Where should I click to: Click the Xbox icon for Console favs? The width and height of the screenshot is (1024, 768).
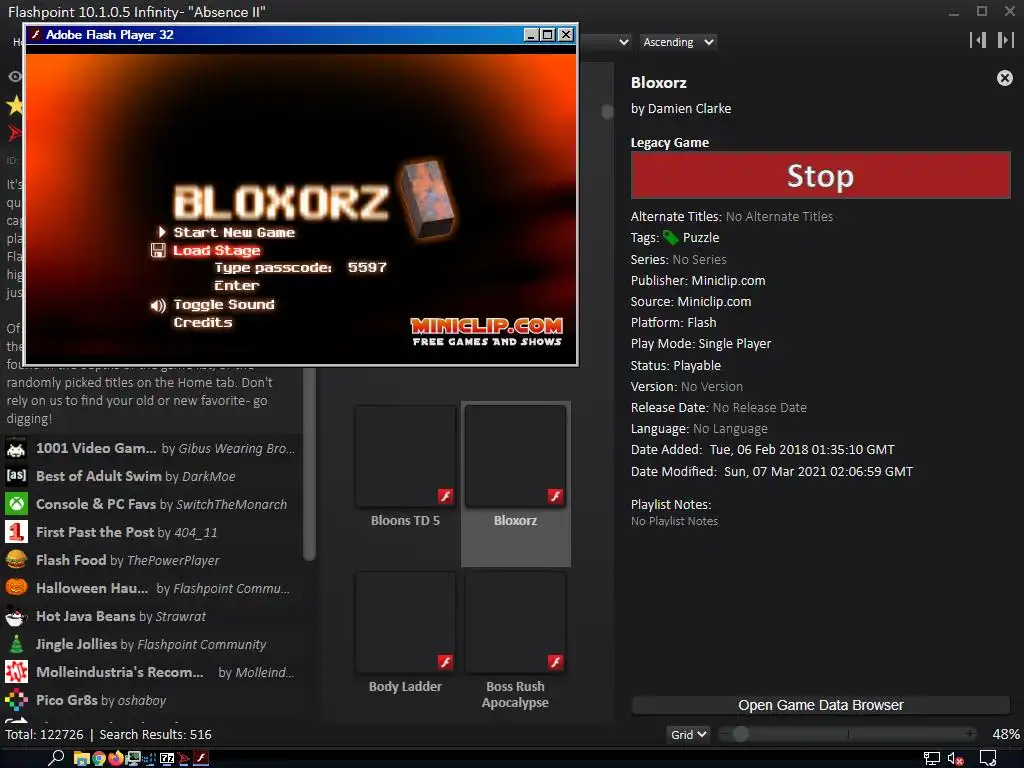pos(16,504)
